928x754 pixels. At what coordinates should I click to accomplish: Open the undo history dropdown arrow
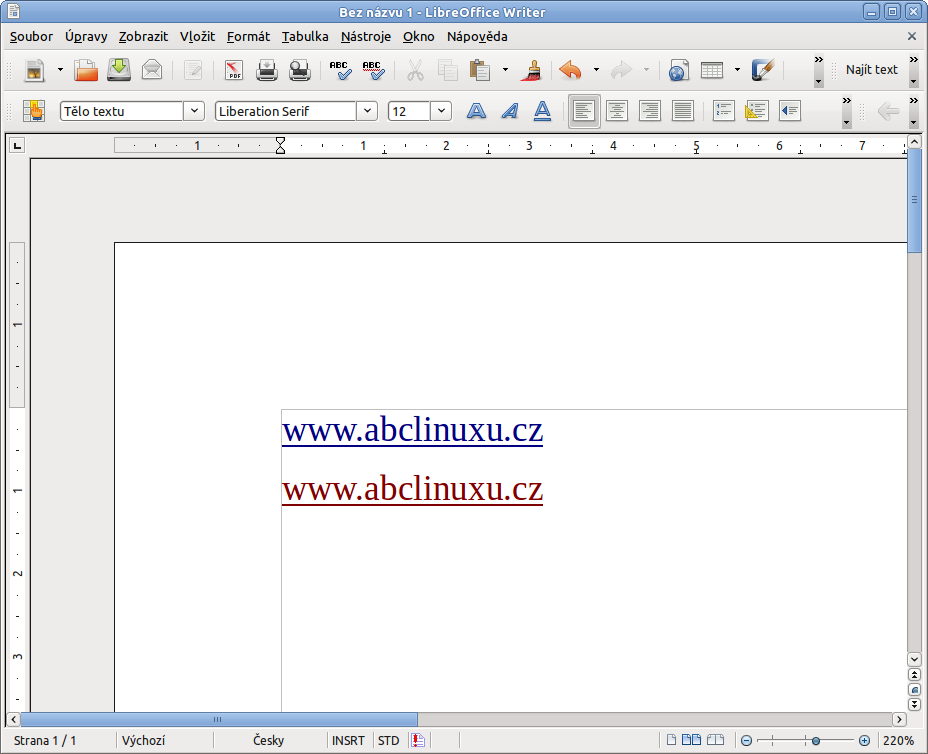pos(596,70)
